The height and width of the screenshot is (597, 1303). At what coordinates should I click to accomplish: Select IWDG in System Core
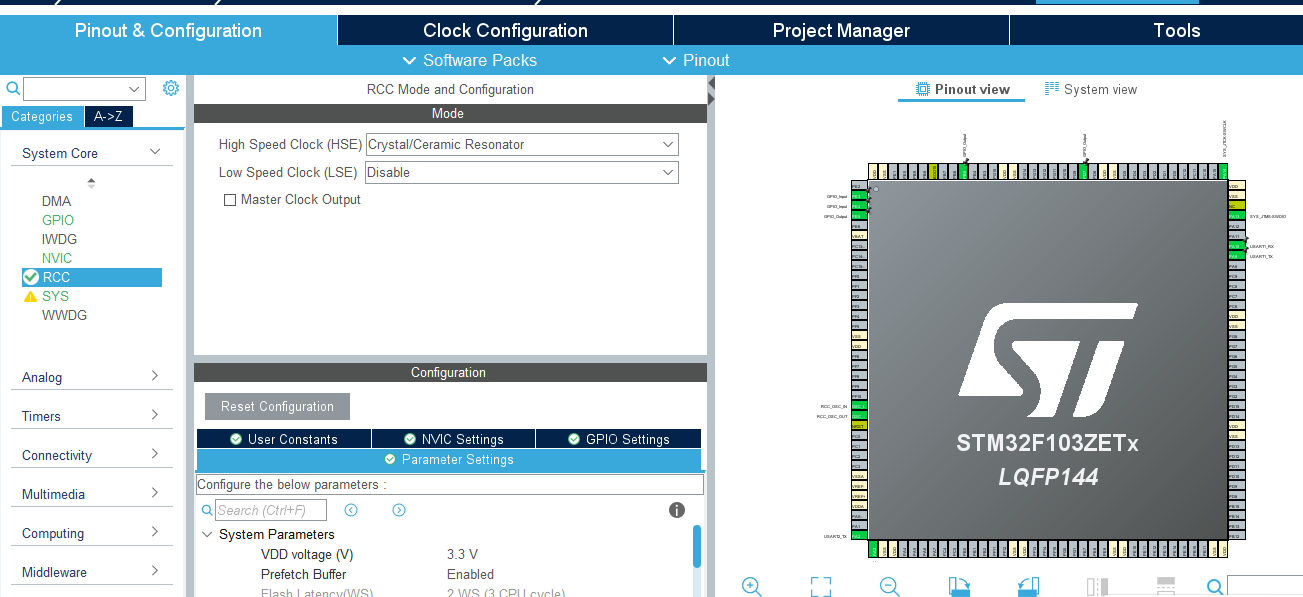coord(59,239)
